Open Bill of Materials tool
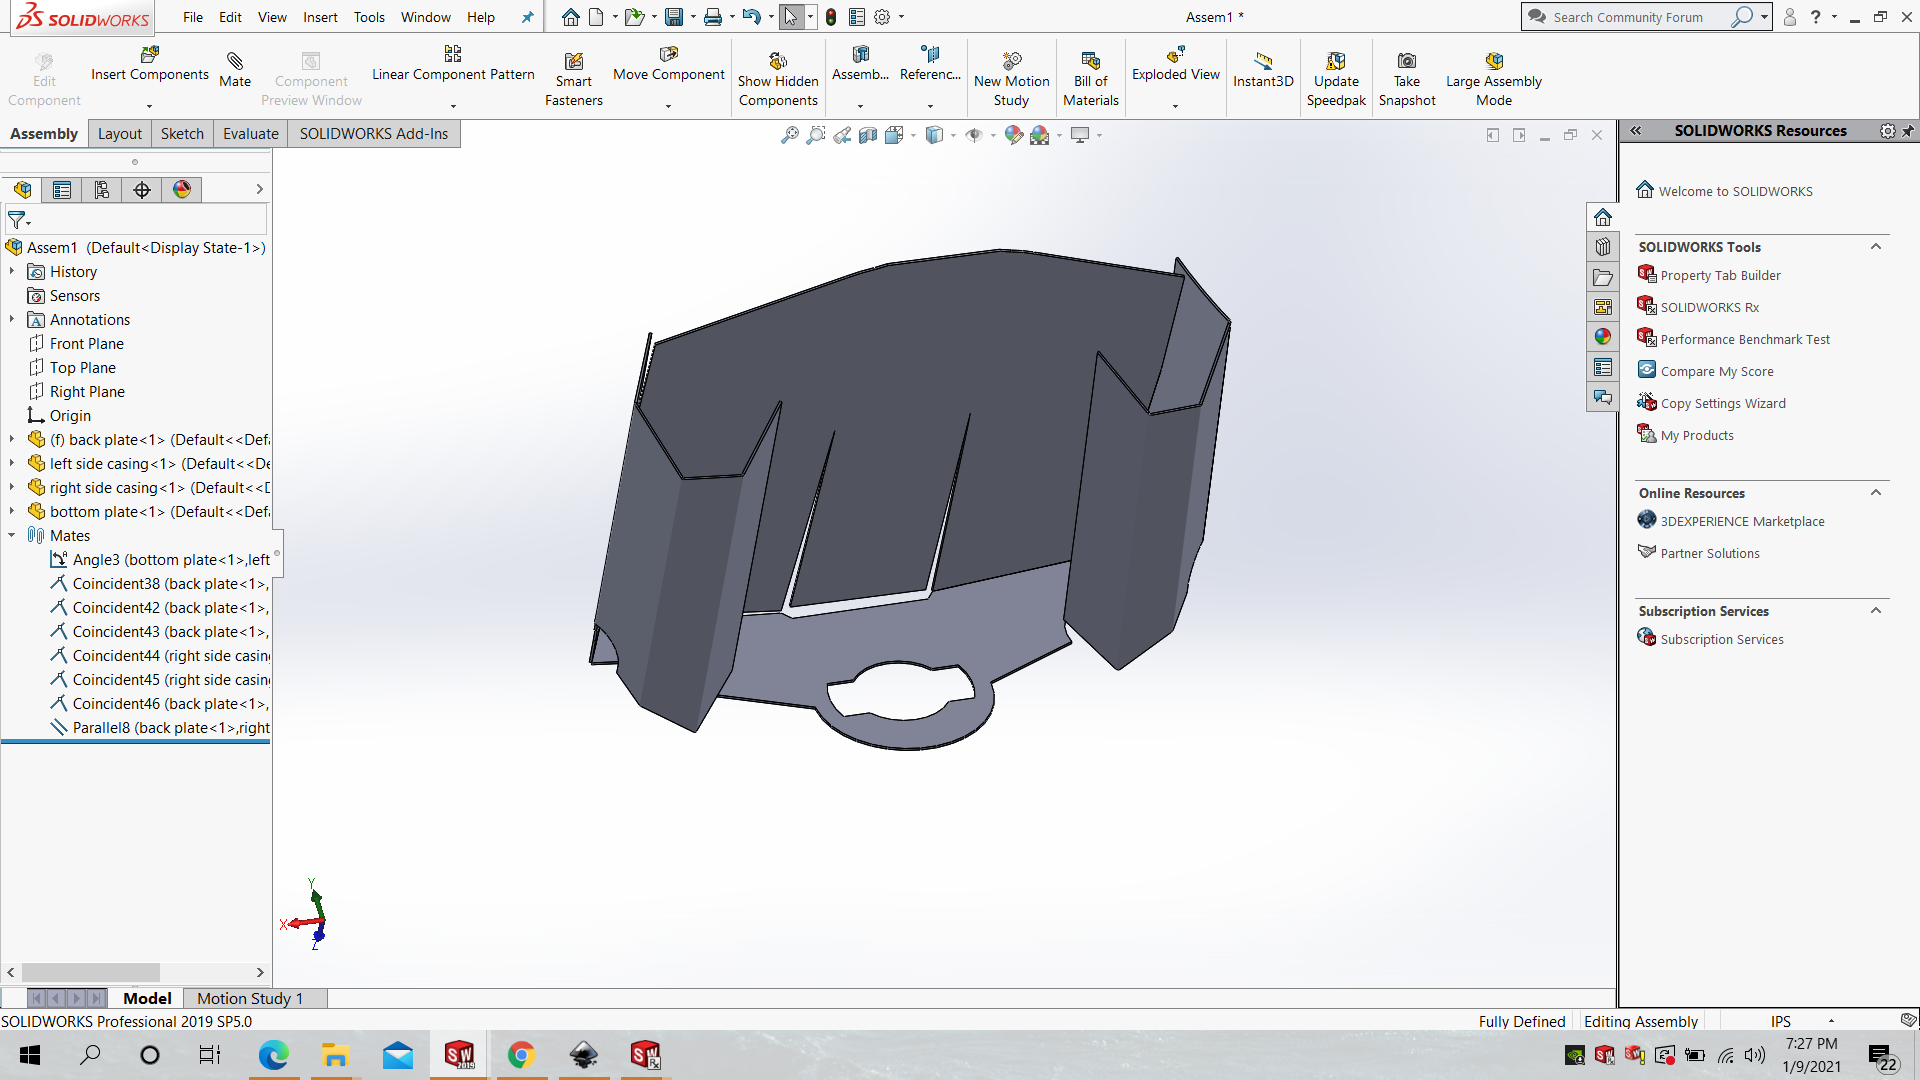The width and height of the screenshot is (1920, 1080). click(1090, 80)
